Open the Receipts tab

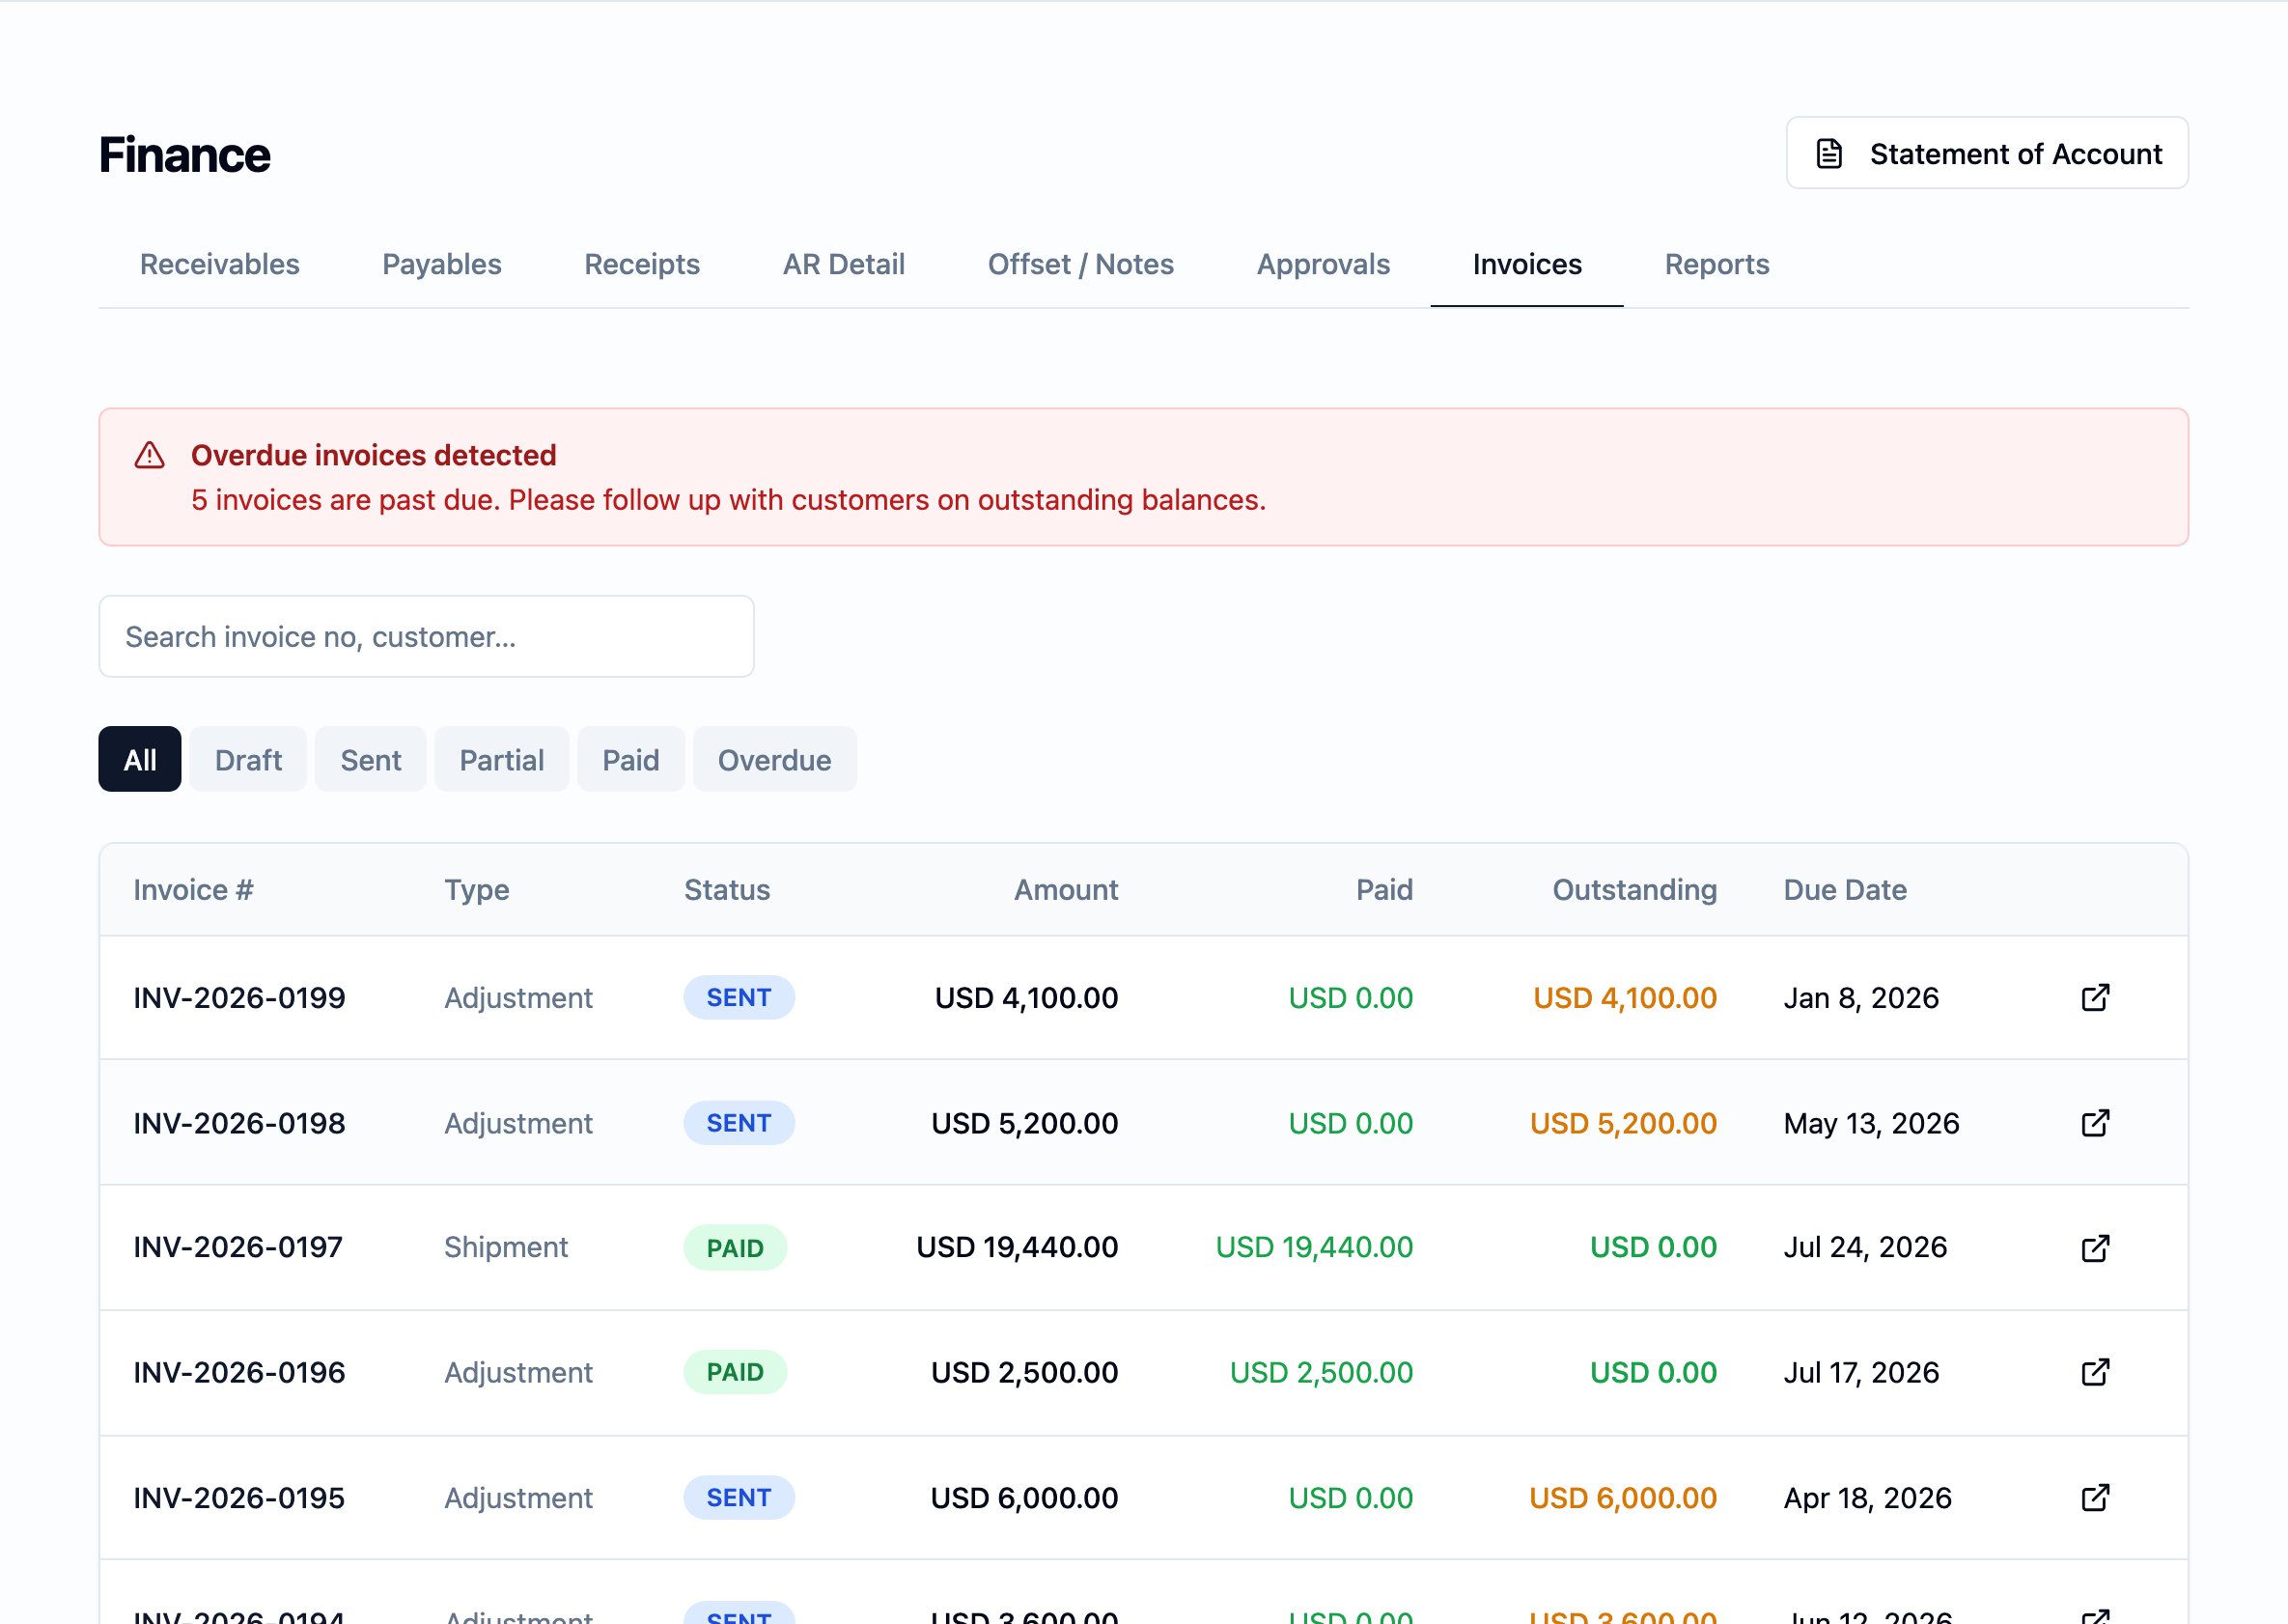[642, 264]
